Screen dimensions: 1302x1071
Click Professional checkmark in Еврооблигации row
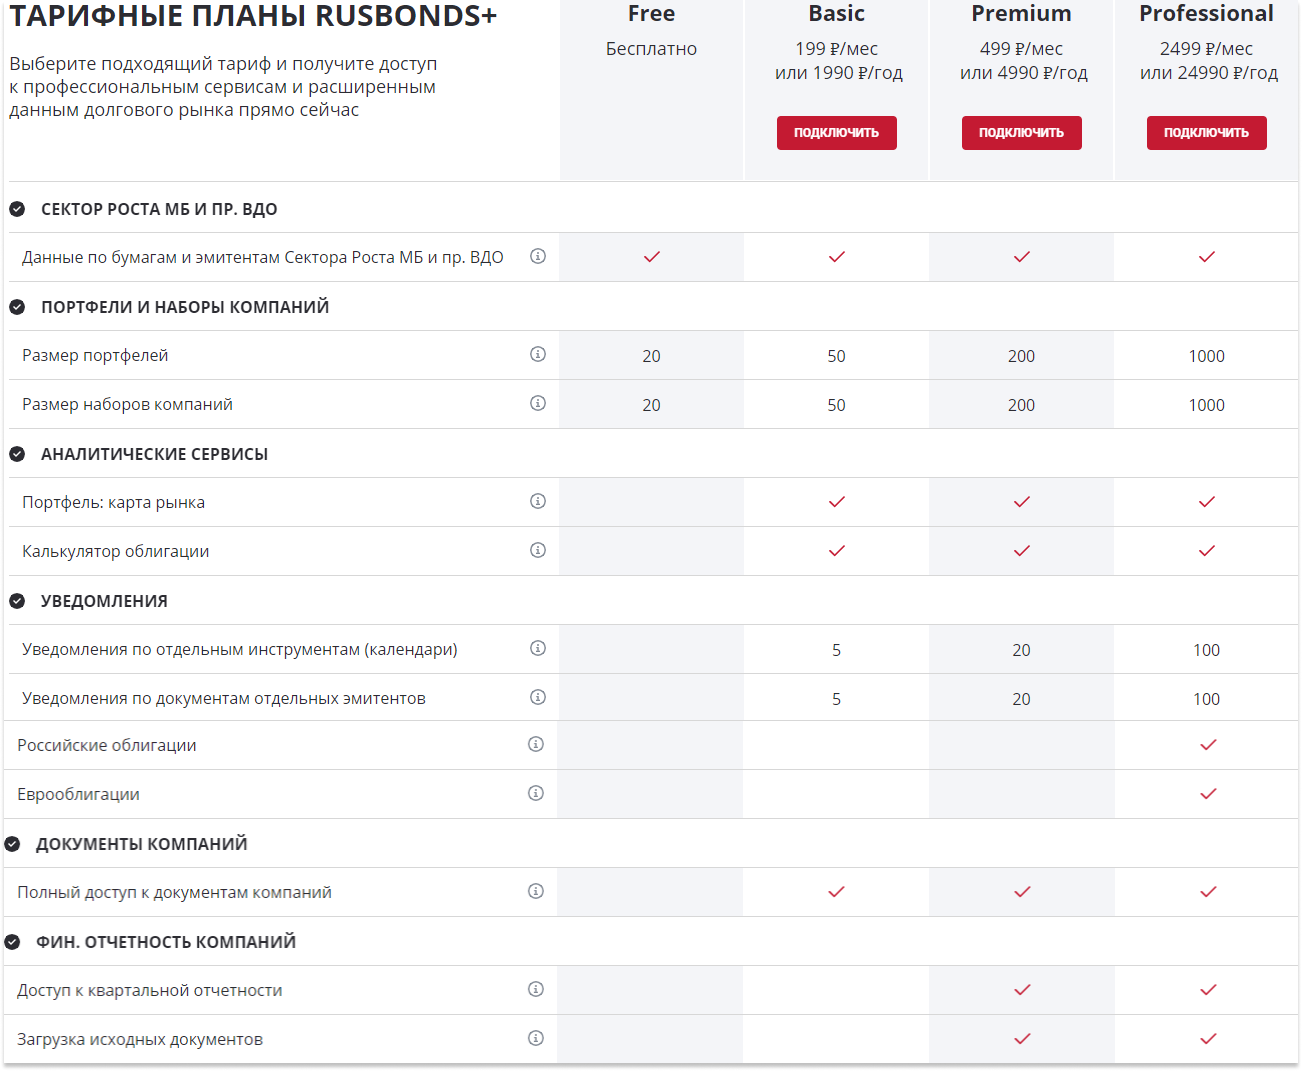click(1208, 794)
